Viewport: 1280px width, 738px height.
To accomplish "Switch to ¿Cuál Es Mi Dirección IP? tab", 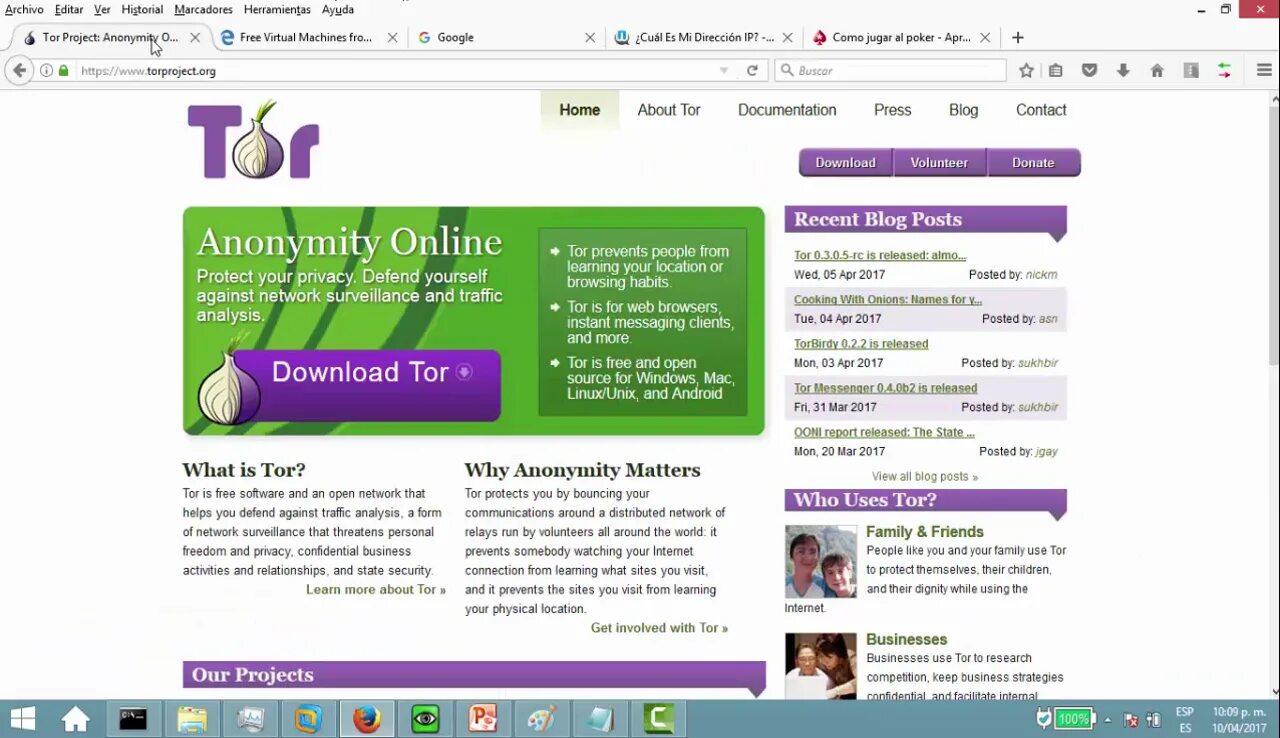I will [704, 37].
